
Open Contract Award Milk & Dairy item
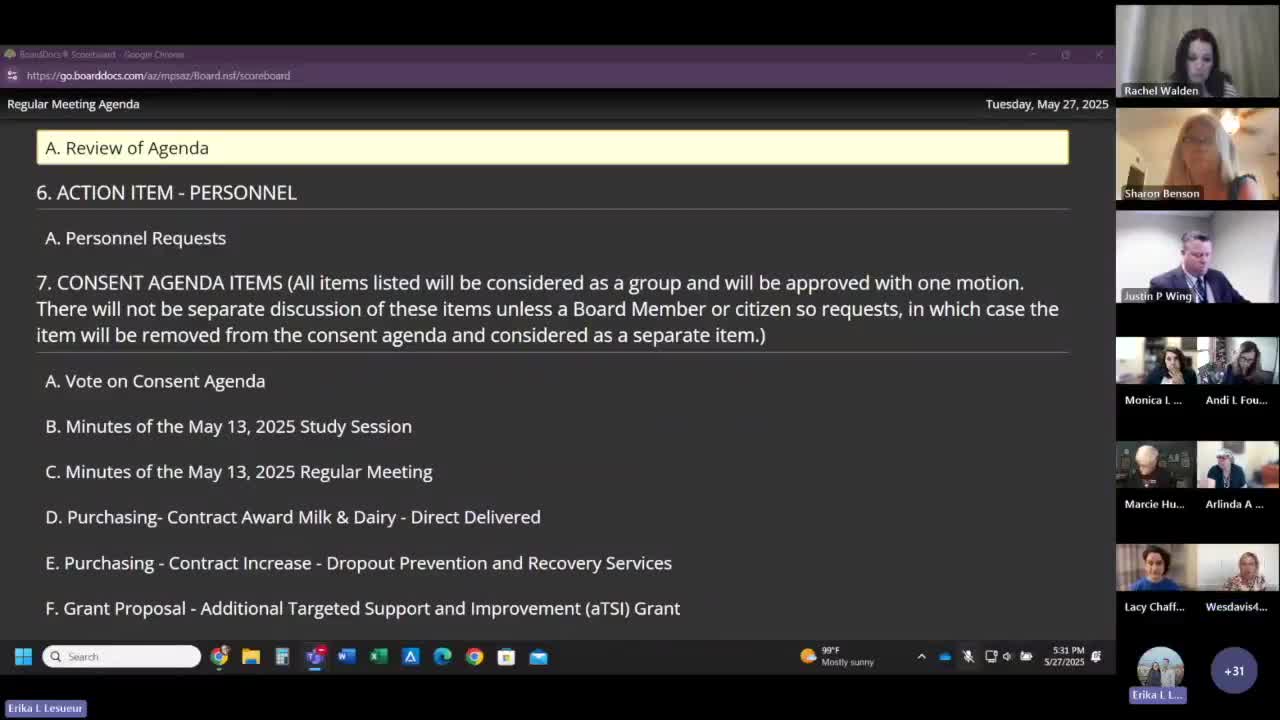[x=293, y=517]
